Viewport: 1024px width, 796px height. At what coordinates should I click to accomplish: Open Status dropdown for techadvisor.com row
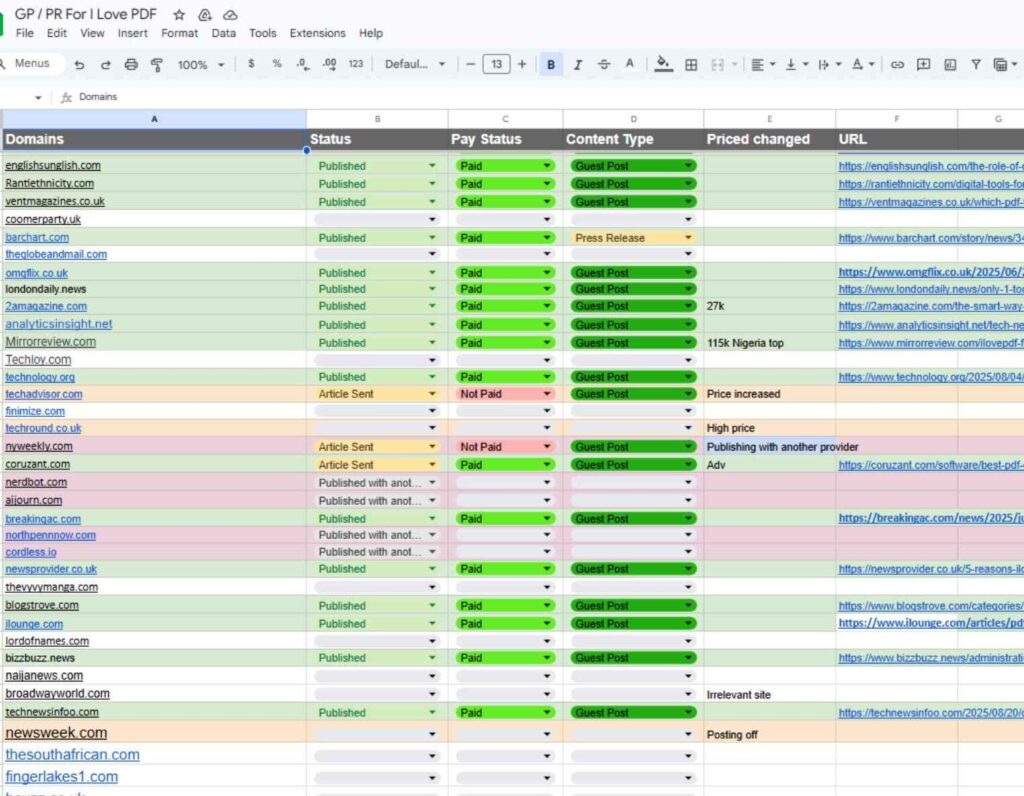[x=432, y=395]
